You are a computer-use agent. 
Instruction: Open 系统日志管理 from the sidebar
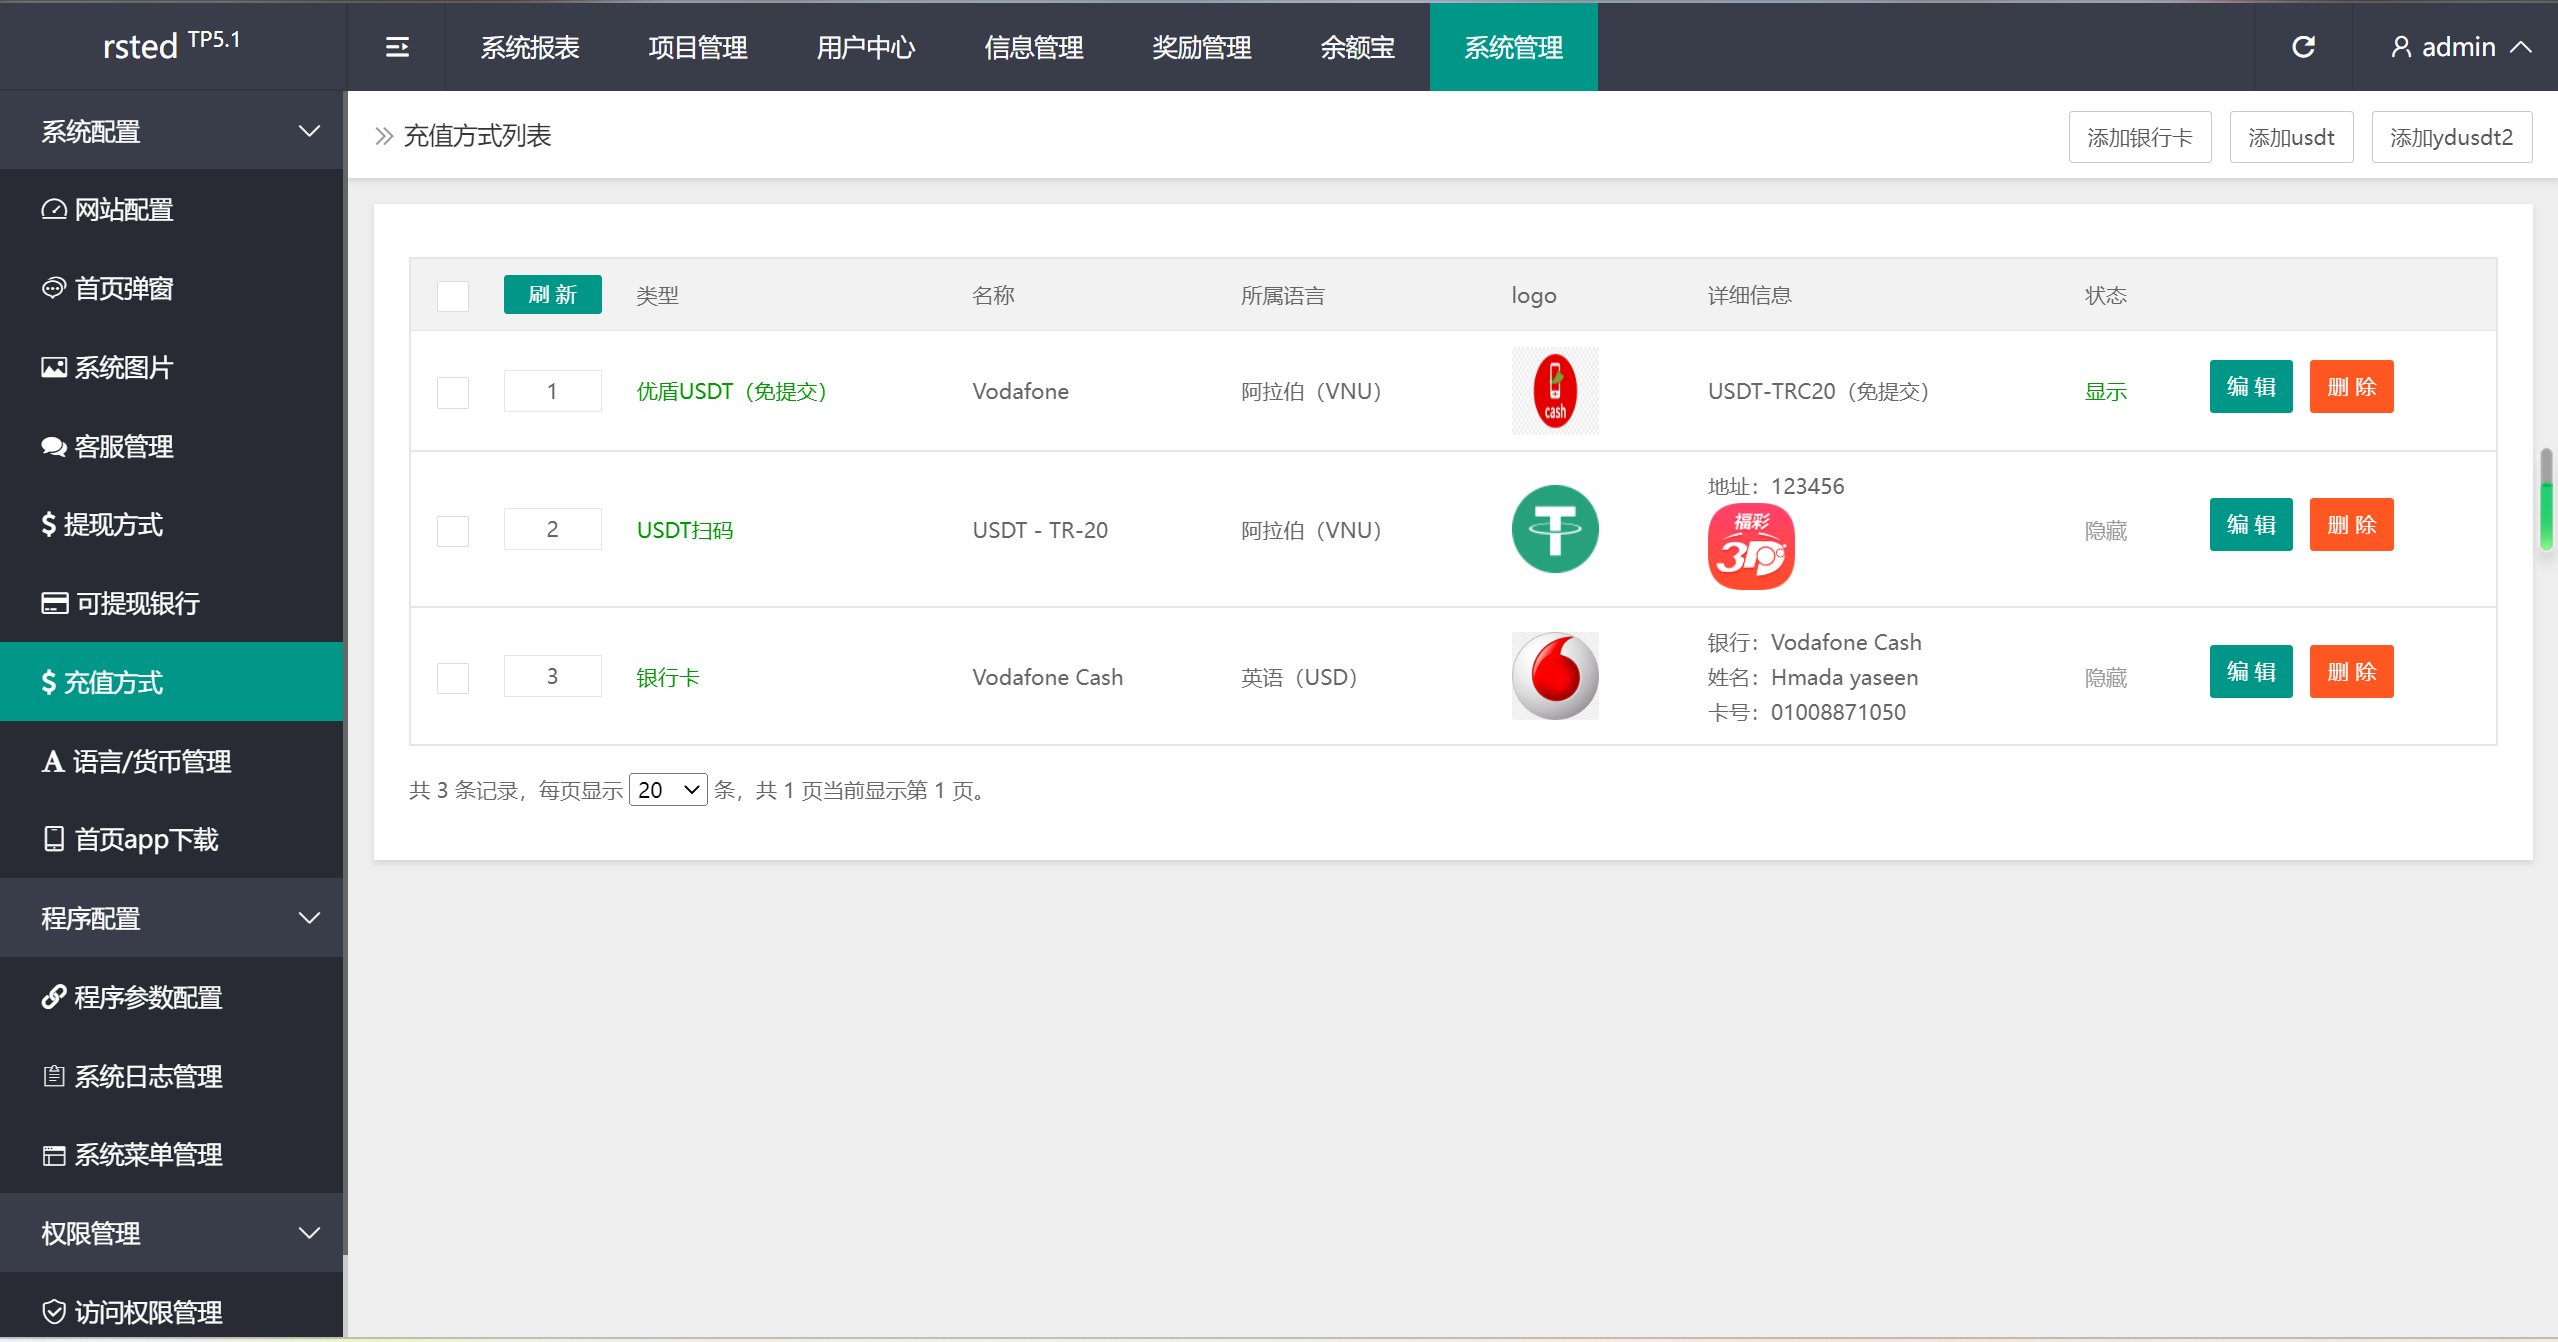tap(148, 1076)
